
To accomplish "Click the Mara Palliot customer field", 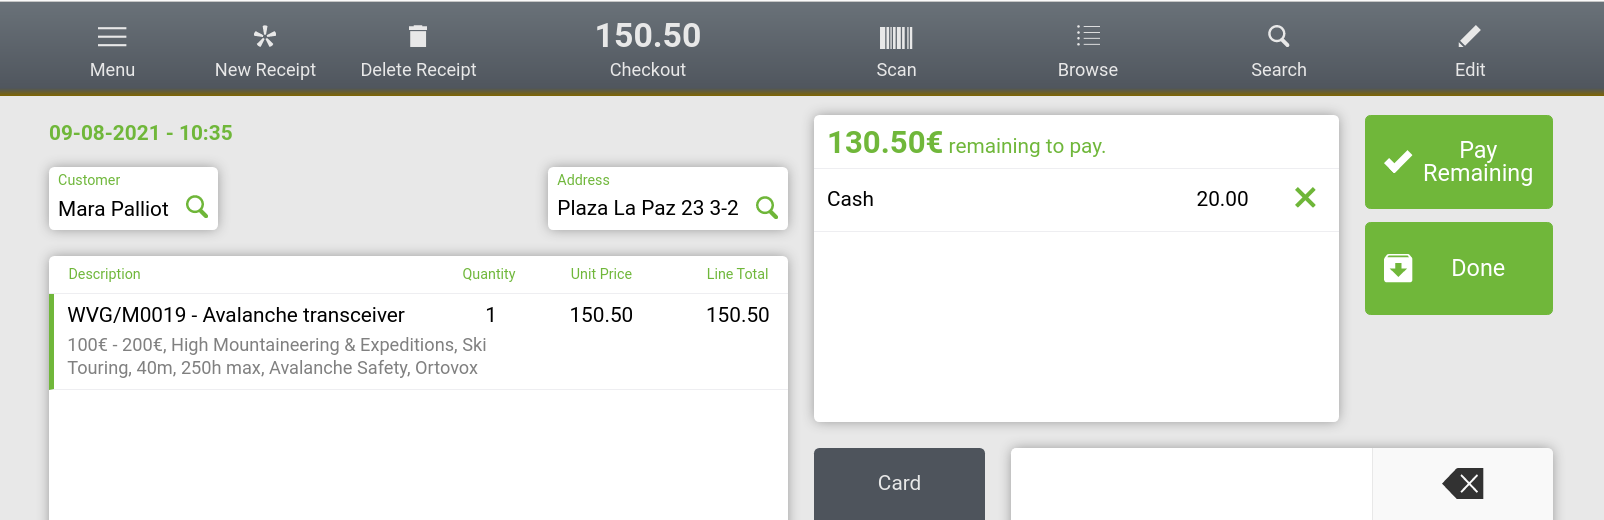I will point(114,209).
